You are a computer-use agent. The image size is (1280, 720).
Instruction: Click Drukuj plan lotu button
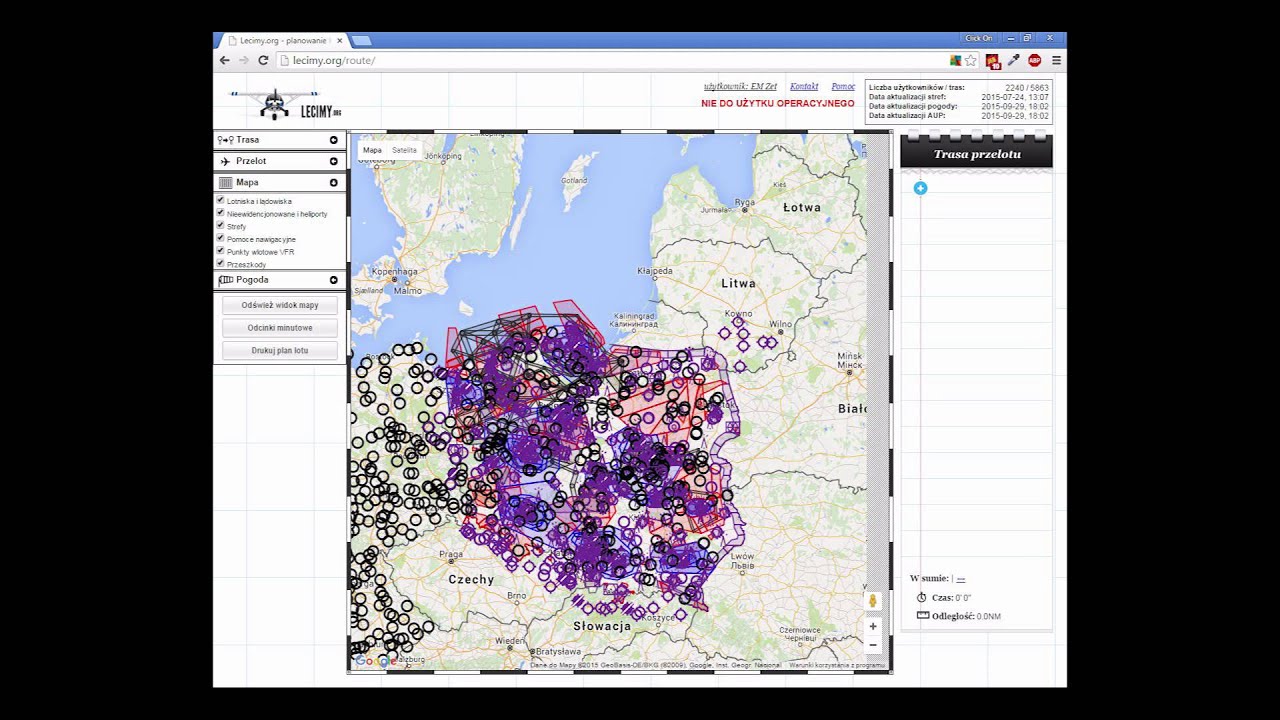(280, 351)
